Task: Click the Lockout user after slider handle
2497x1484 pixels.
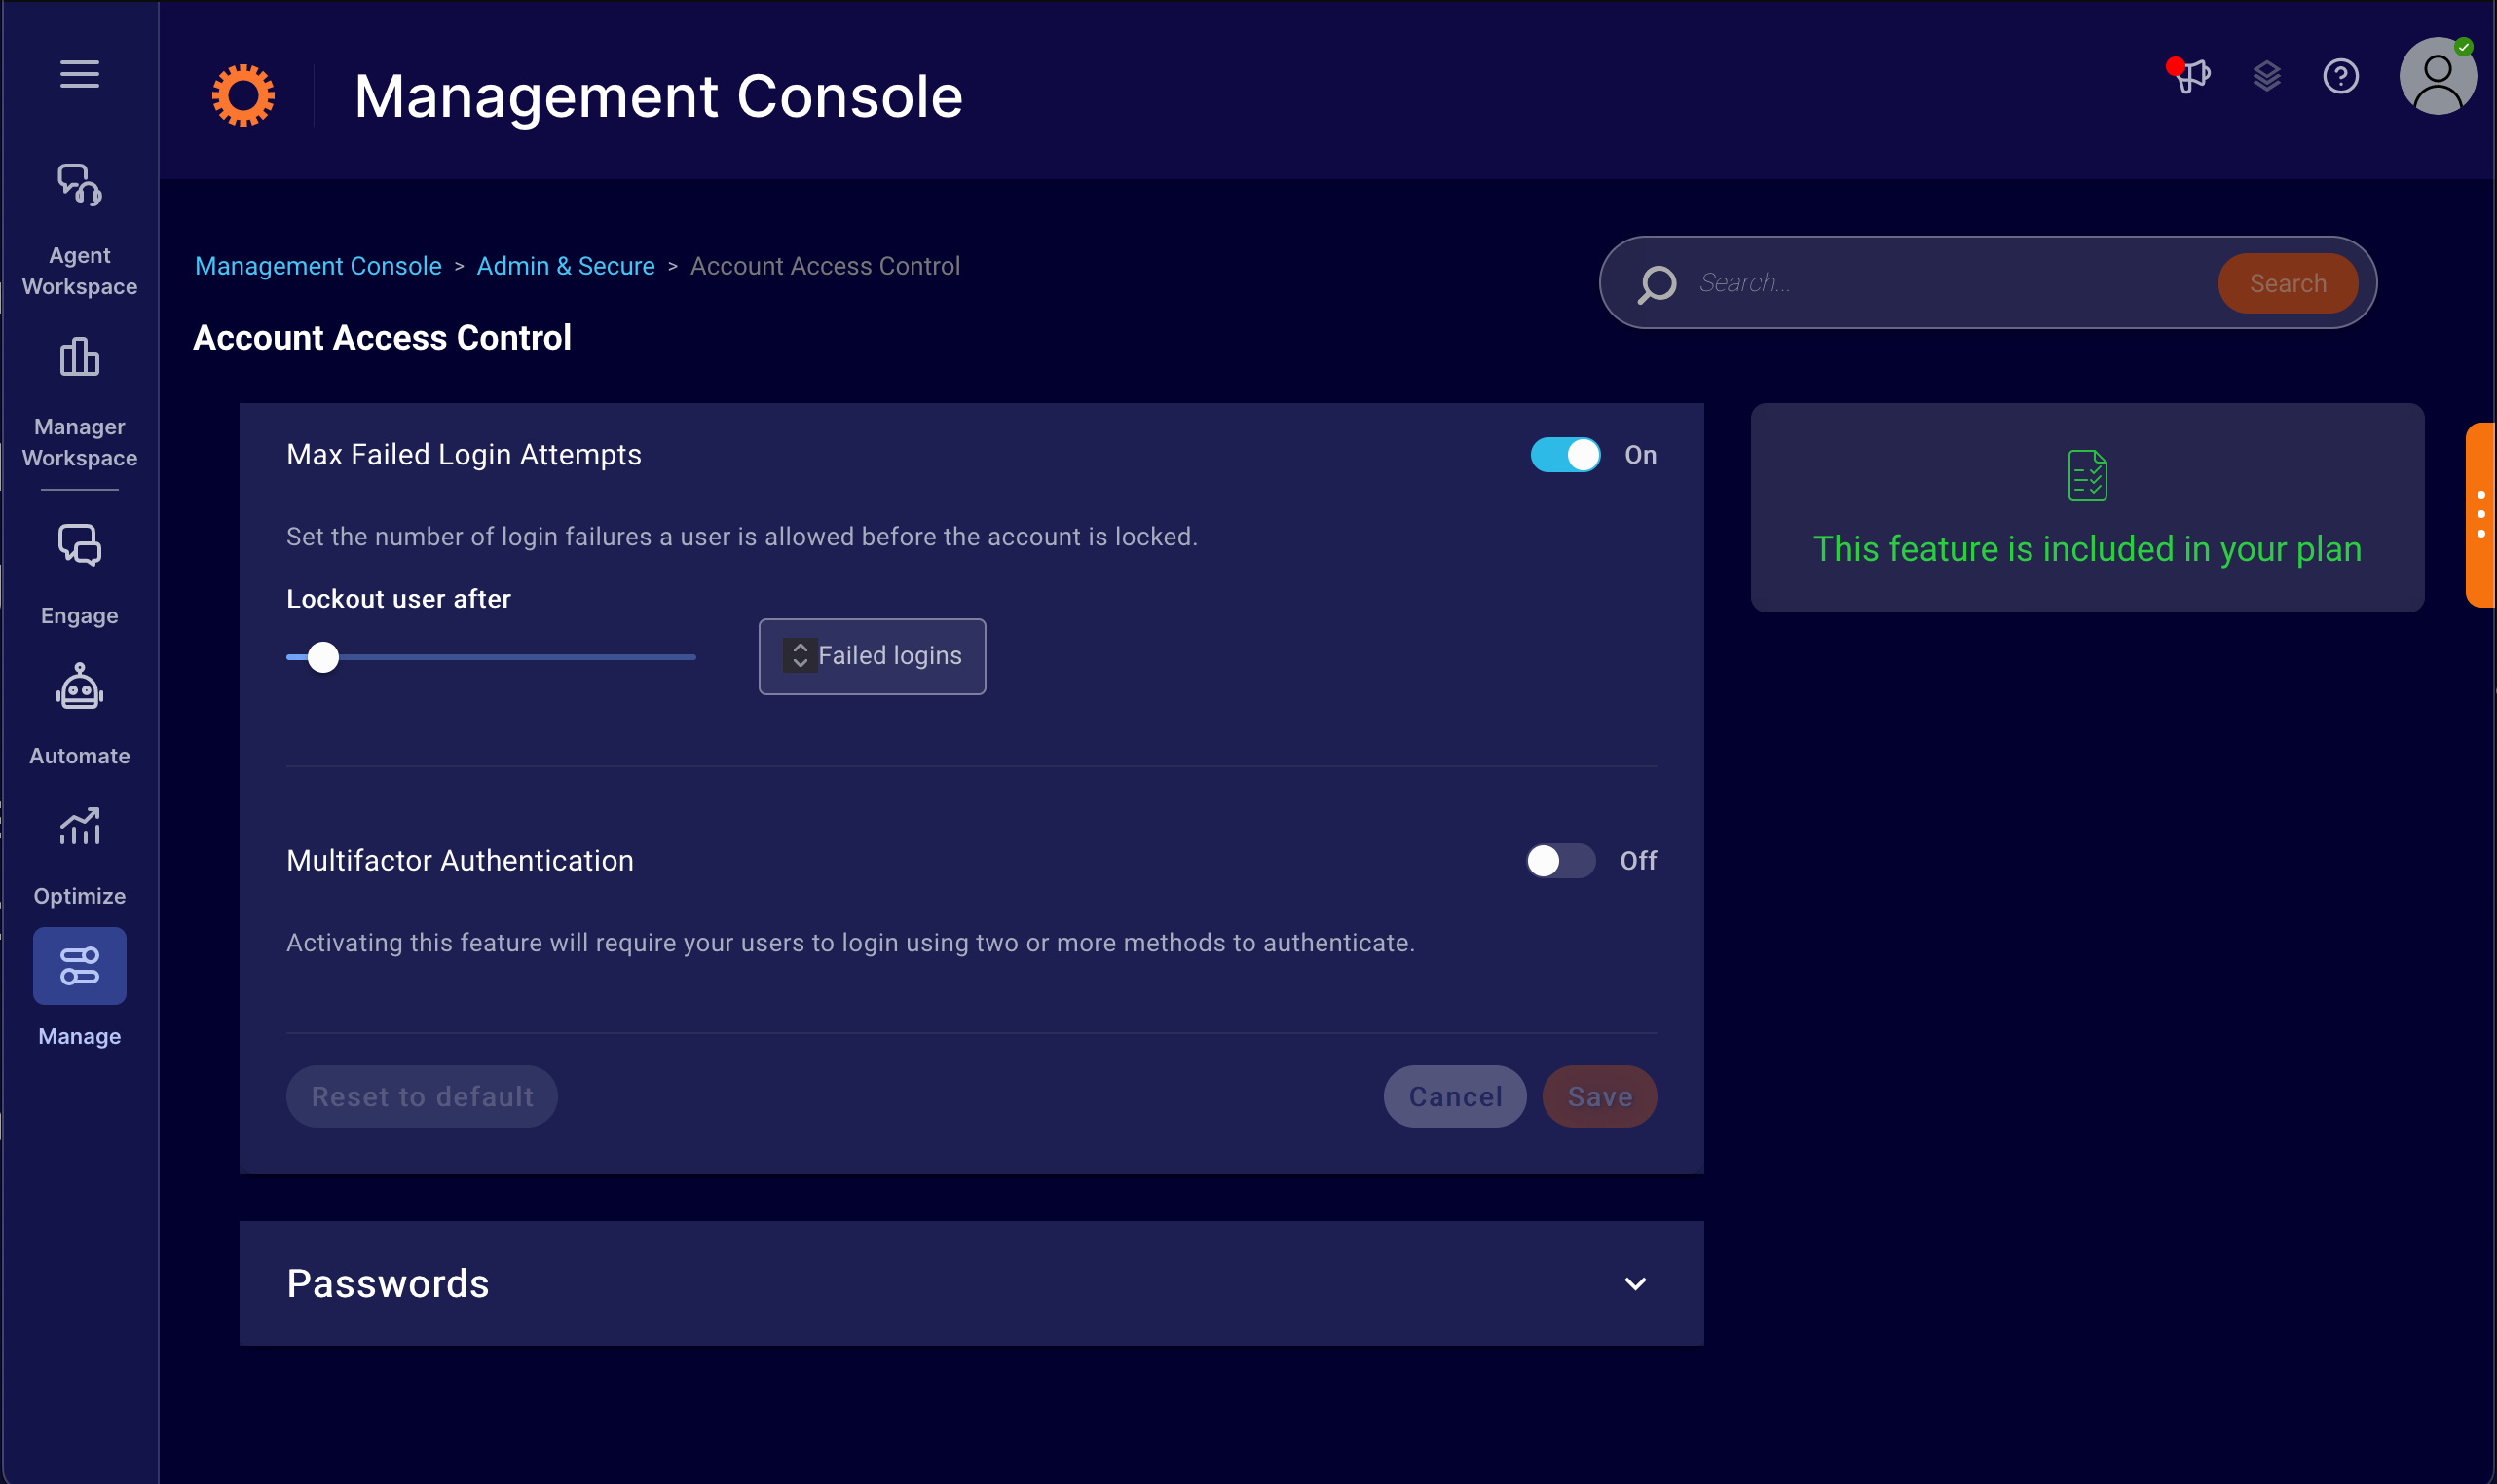Action: pos(323,657)
